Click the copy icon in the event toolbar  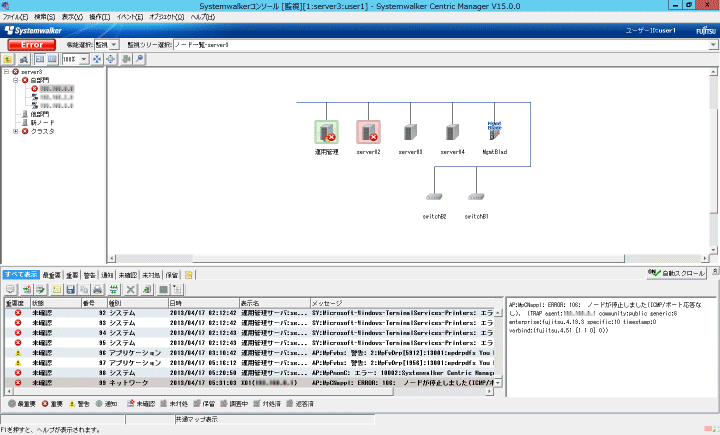pyautogui.click(x=84, y=289)
